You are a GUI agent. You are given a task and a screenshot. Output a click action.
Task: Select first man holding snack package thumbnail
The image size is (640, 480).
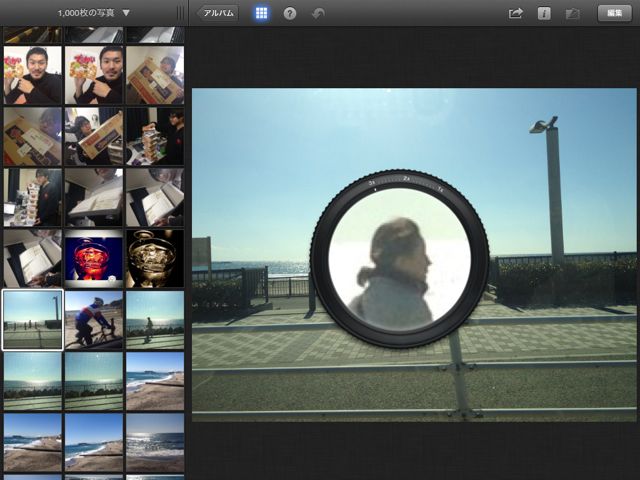pos(33,75)
